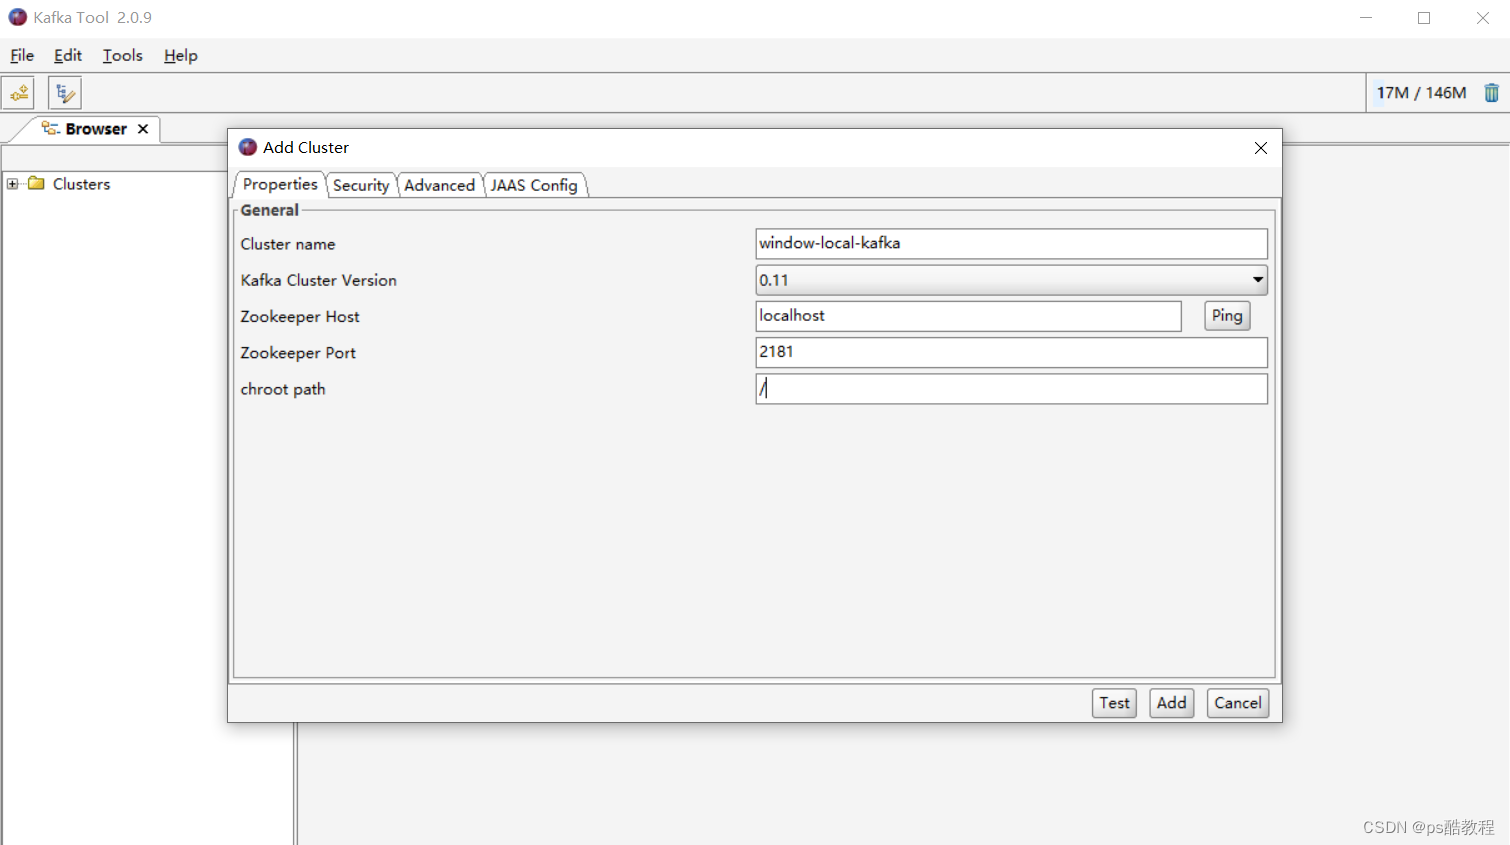Switch to the Security tab
The height and width of the screenshot is (845, 1510).
click(361, 185)
